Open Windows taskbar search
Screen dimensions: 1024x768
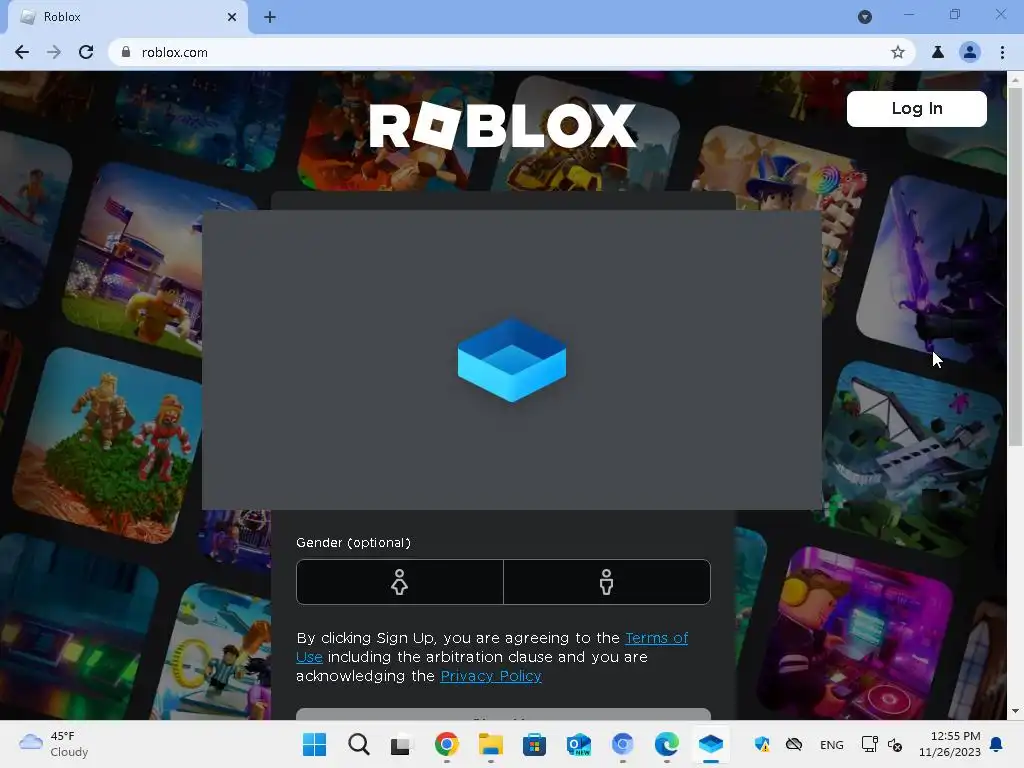359,744
